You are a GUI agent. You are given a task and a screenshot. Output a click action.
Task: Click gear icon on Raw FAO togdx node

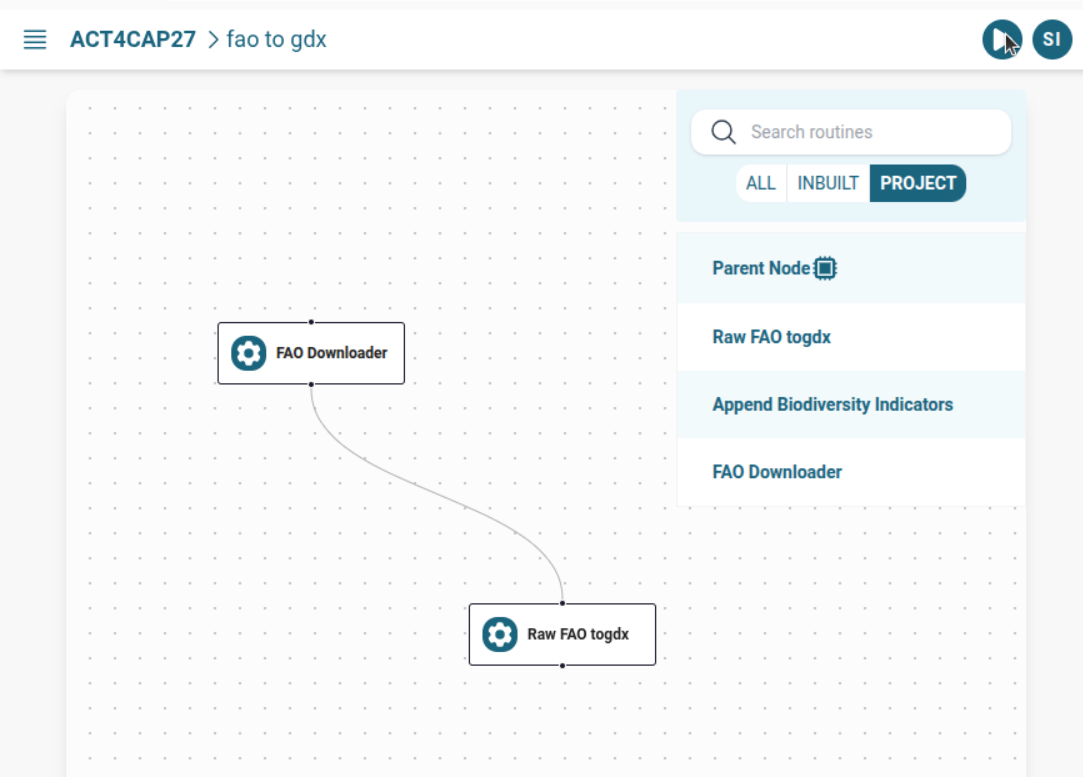(500, 634)
